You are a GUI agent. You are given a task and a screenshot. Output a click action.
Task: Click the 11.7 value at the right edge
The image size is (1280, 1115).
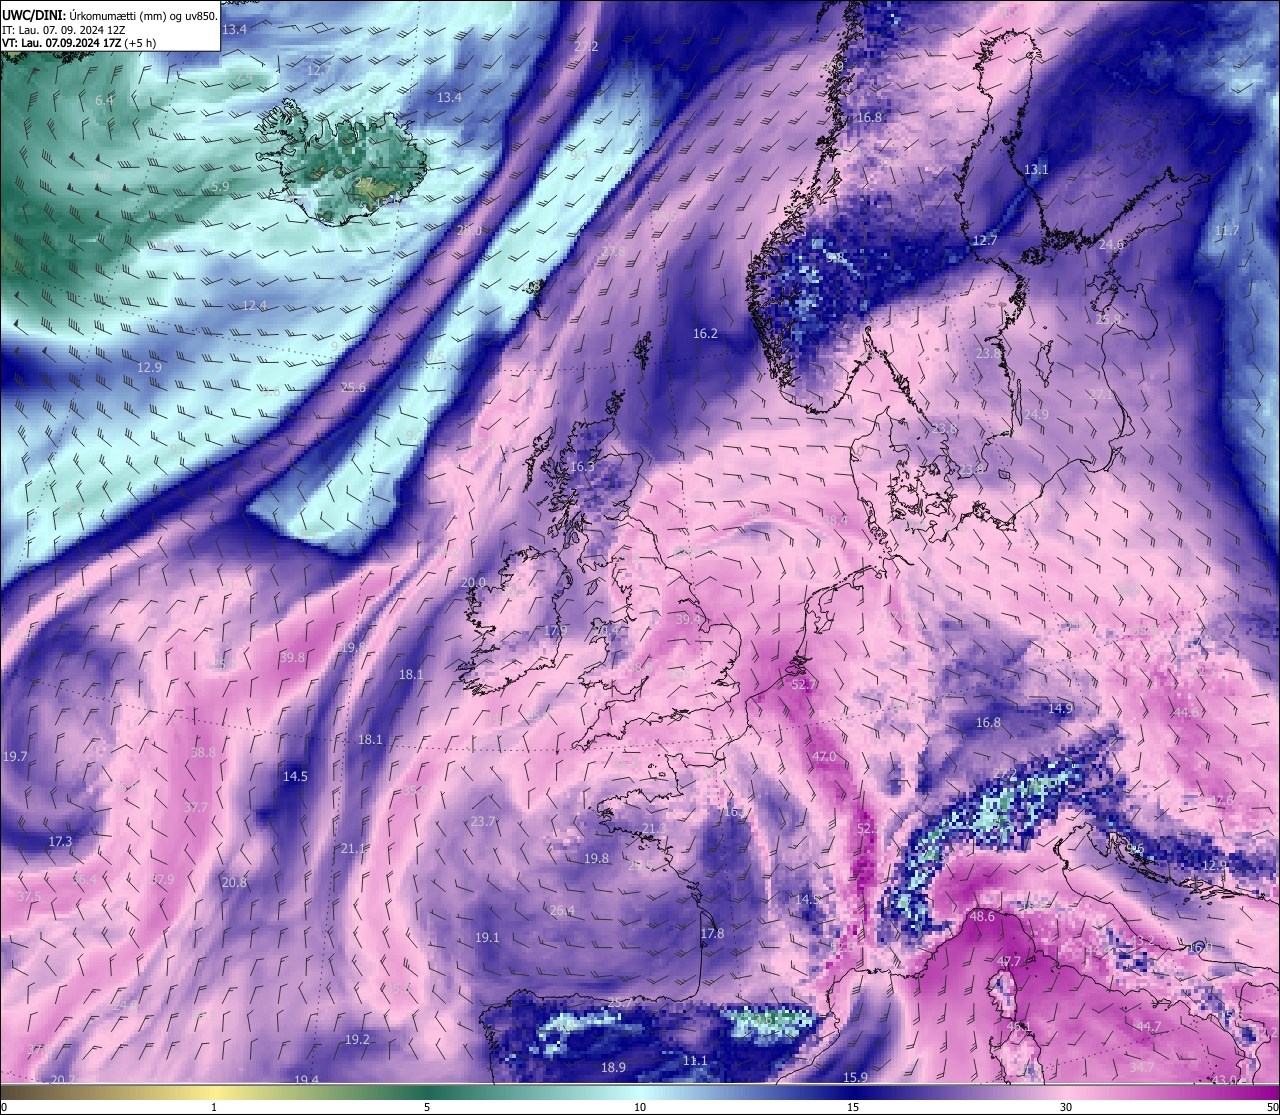click(1227, 230)
